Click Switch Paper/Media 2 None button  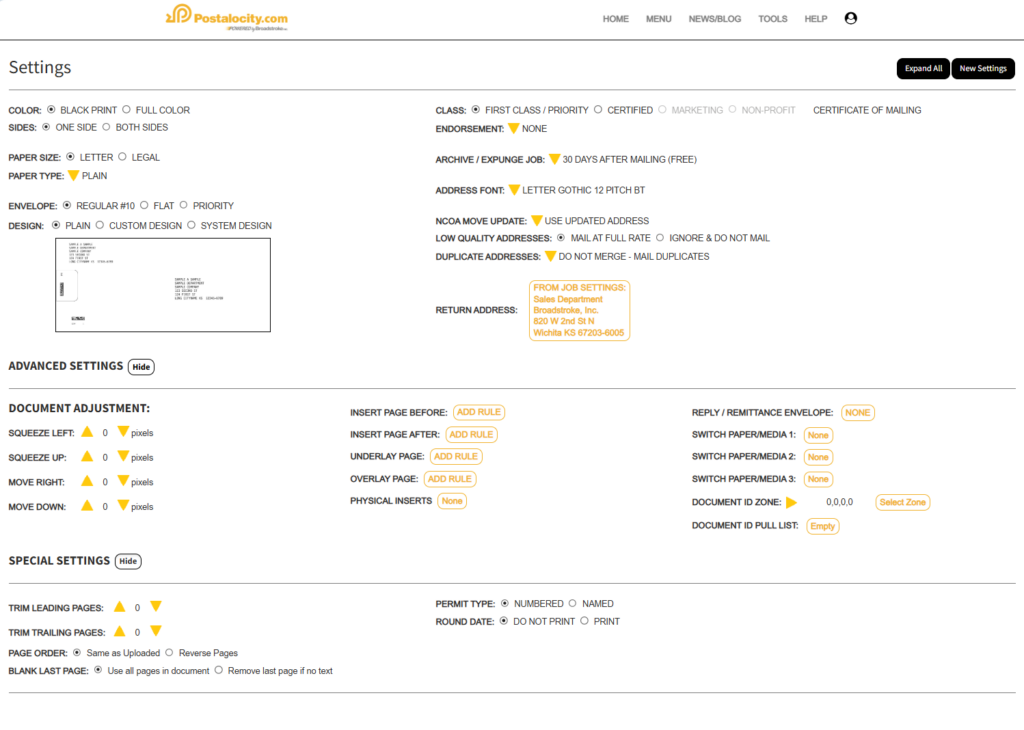[x=818, y=457]
